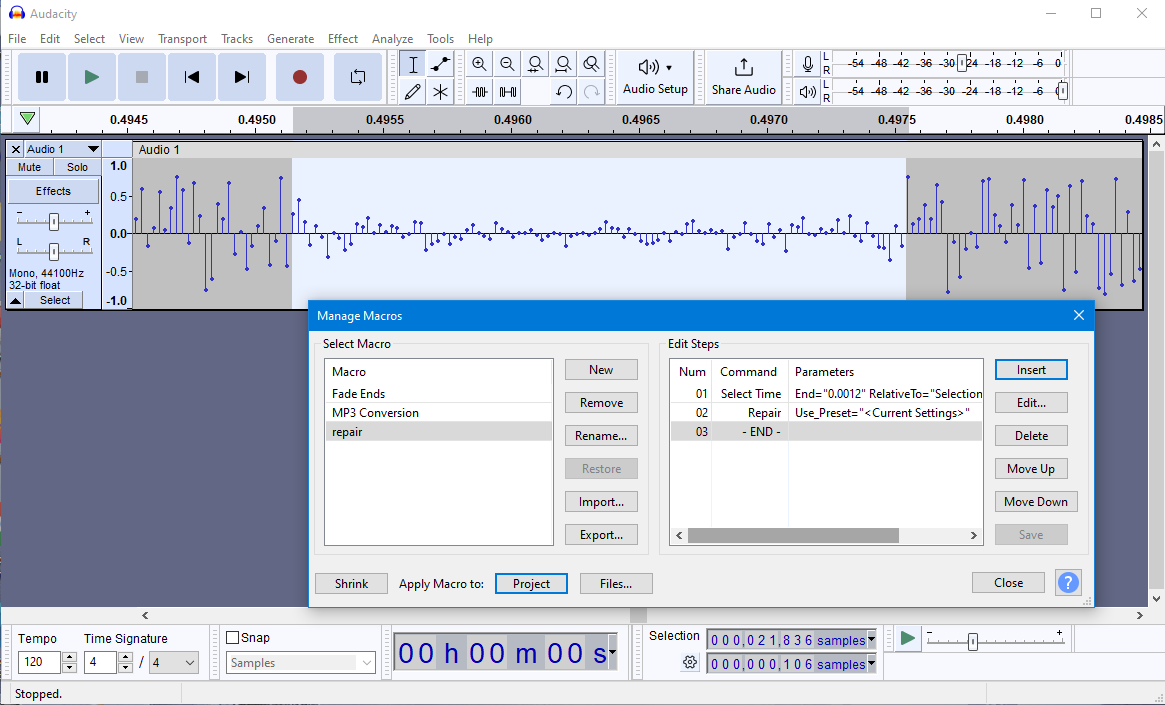1165x705 pixels.
Task: Solo the Audio 1 track
Action: click(77, 167)
